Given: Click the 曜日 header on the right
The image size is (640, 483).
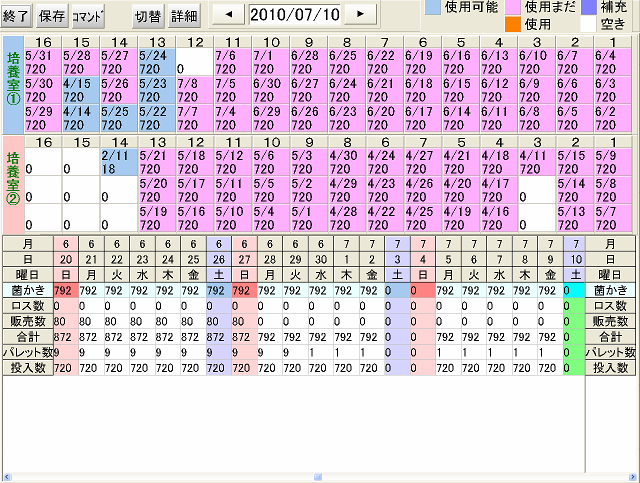Looking at the screenshot, I should (x=610, y=275).
